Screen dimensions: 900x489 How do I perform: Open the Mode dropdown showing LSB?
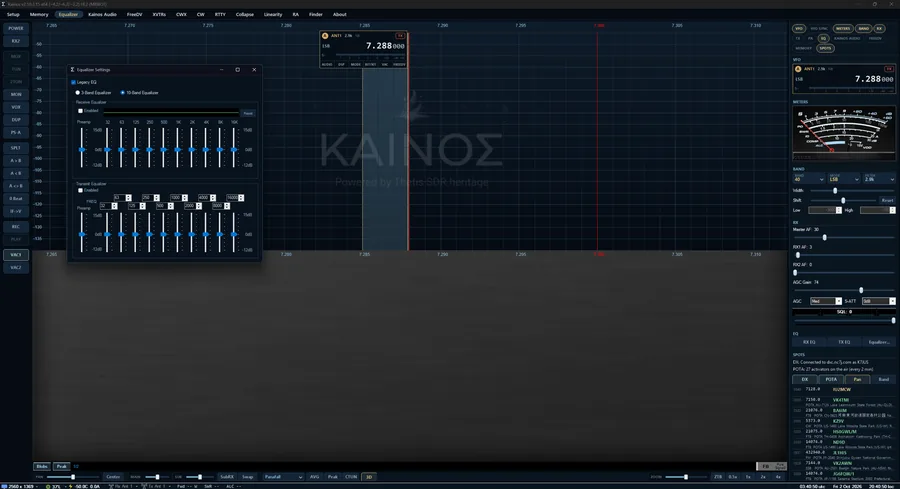tap(843, 179)
